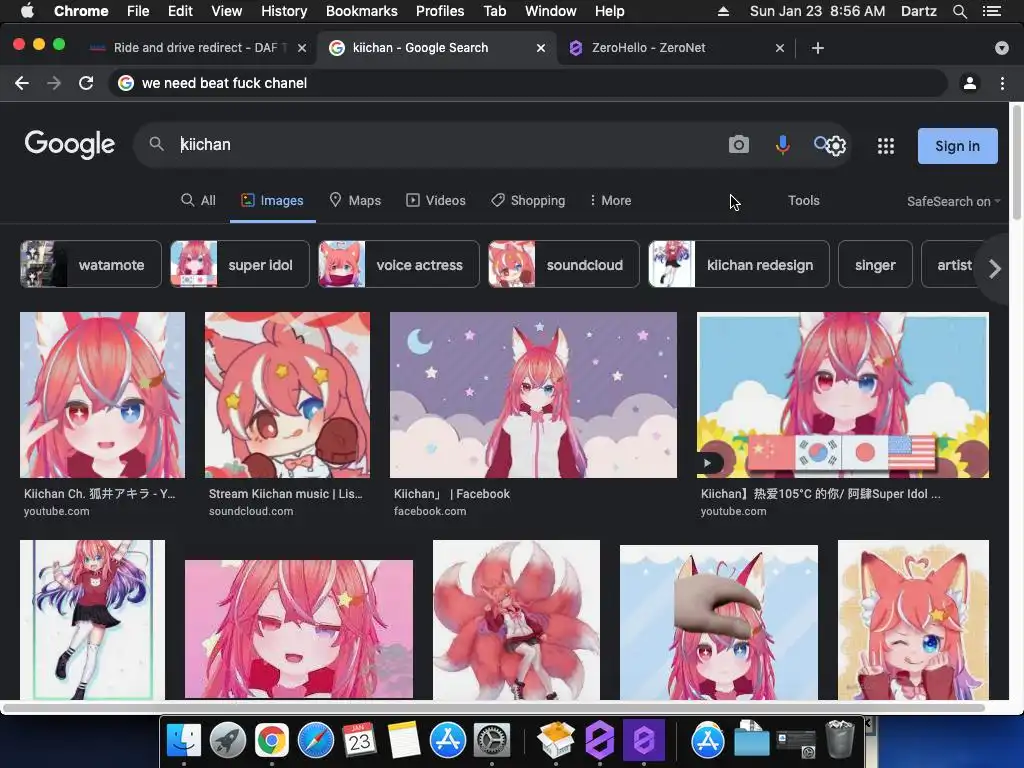Expand the More search categories menu
This screenshot has height=768, width=1024.
611,200
